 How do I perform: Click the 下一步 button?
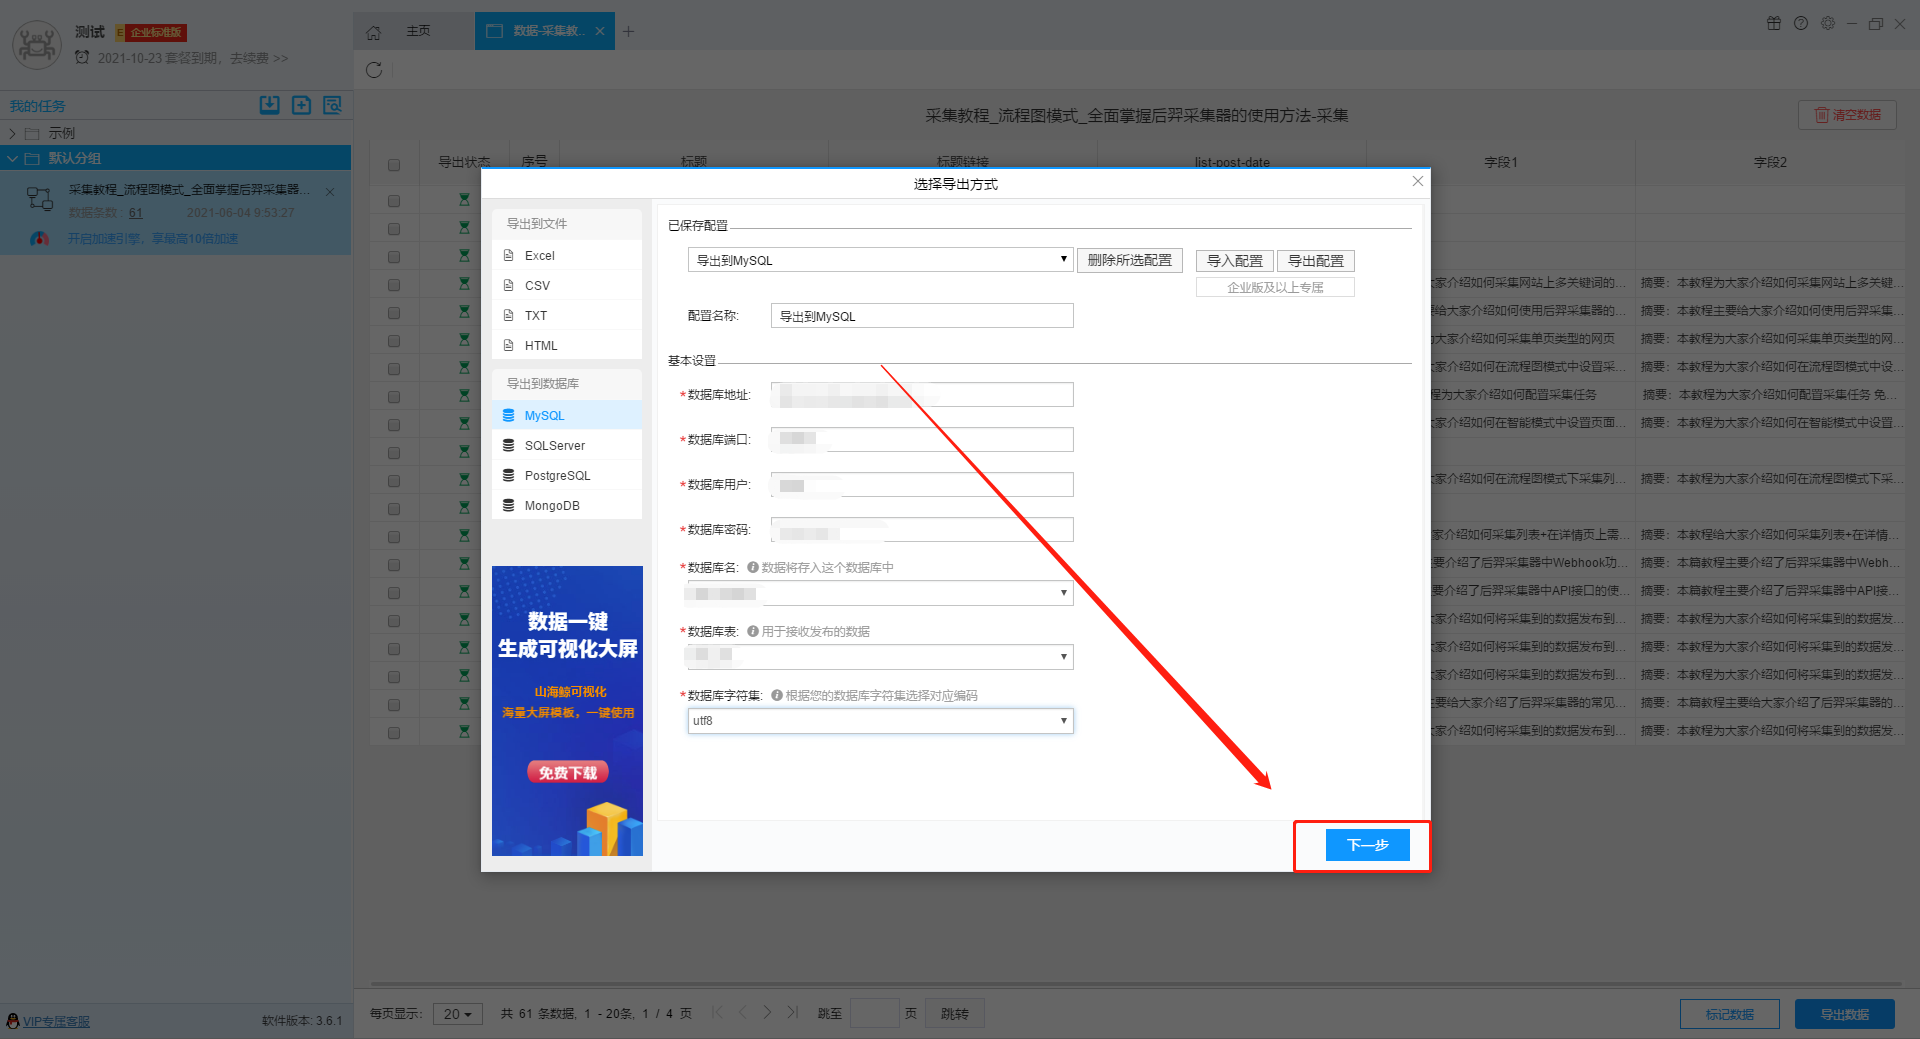pos(1367,845)
